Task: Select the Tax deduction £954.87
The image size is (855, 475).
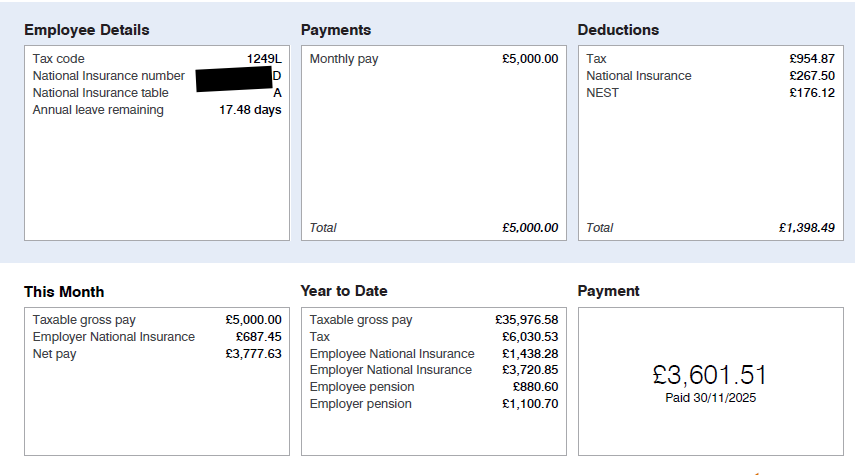Action: pos(811,59)
